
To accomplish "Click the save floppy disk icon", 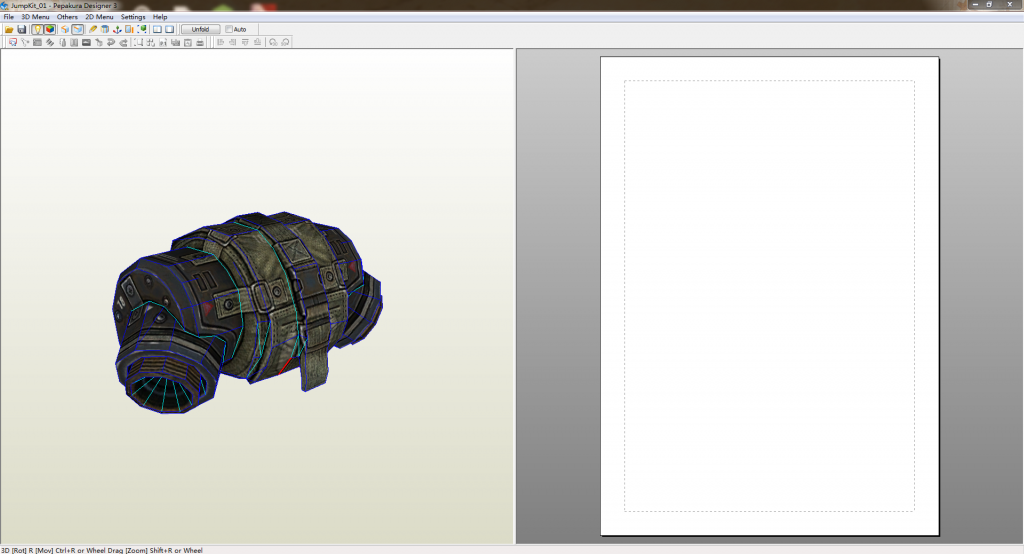I will [22, 29].
